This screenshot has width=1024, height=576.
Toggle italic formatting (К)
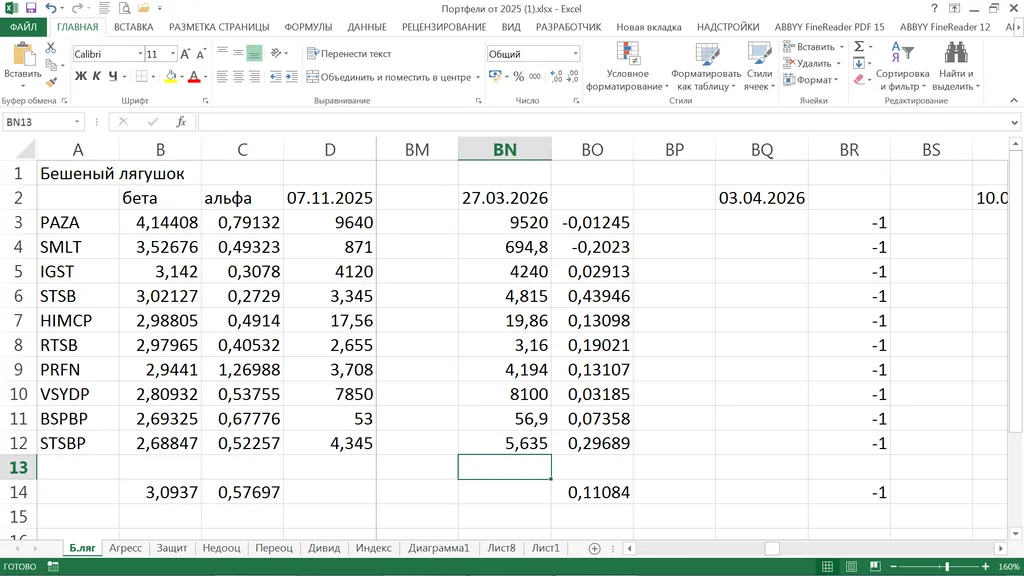tap(97, 76)
